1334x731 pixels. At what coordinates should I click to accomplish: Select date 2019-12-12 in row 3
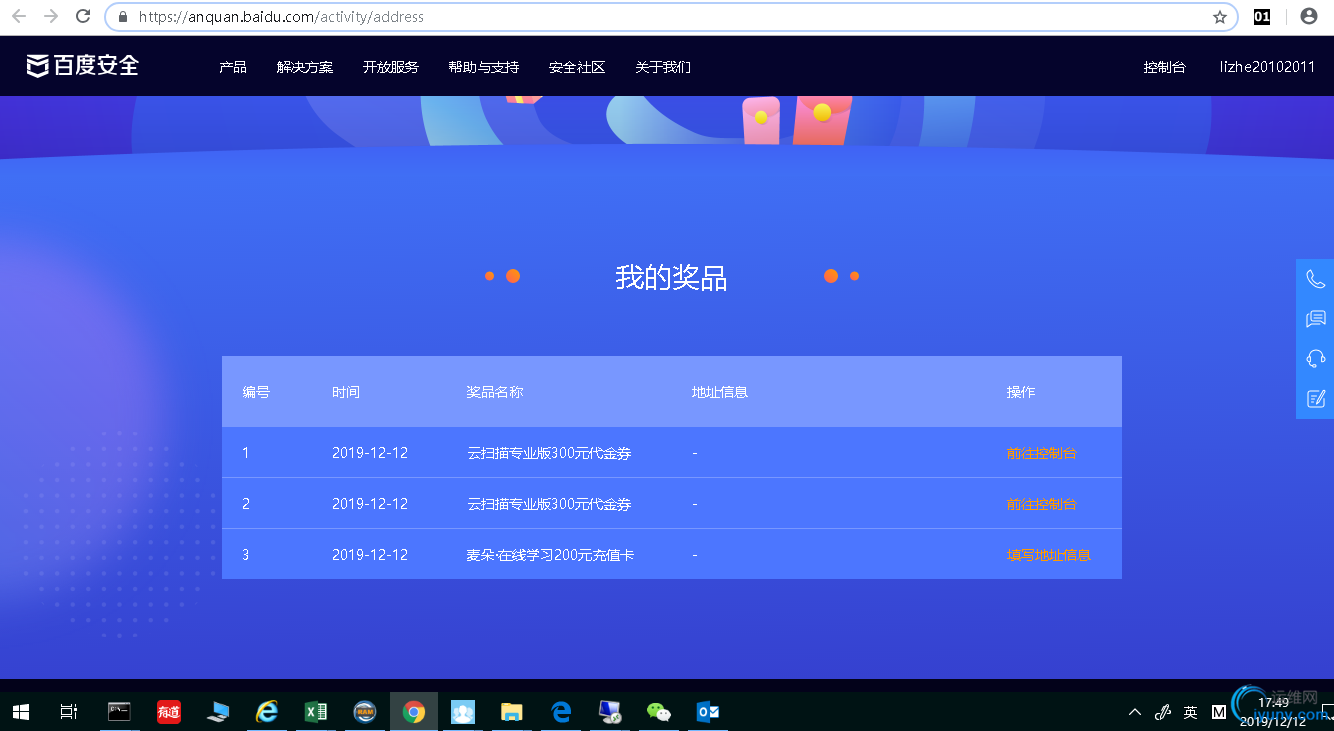point(370,555)
